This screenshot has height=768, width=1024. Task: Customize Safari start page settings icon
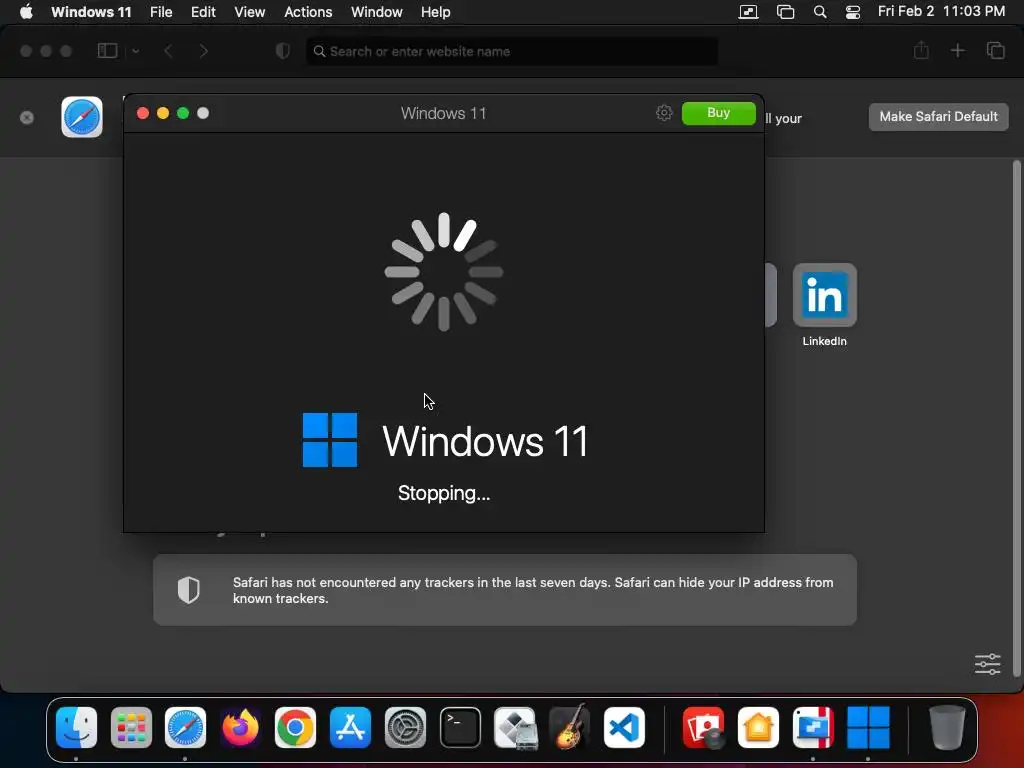pos(987,664)
